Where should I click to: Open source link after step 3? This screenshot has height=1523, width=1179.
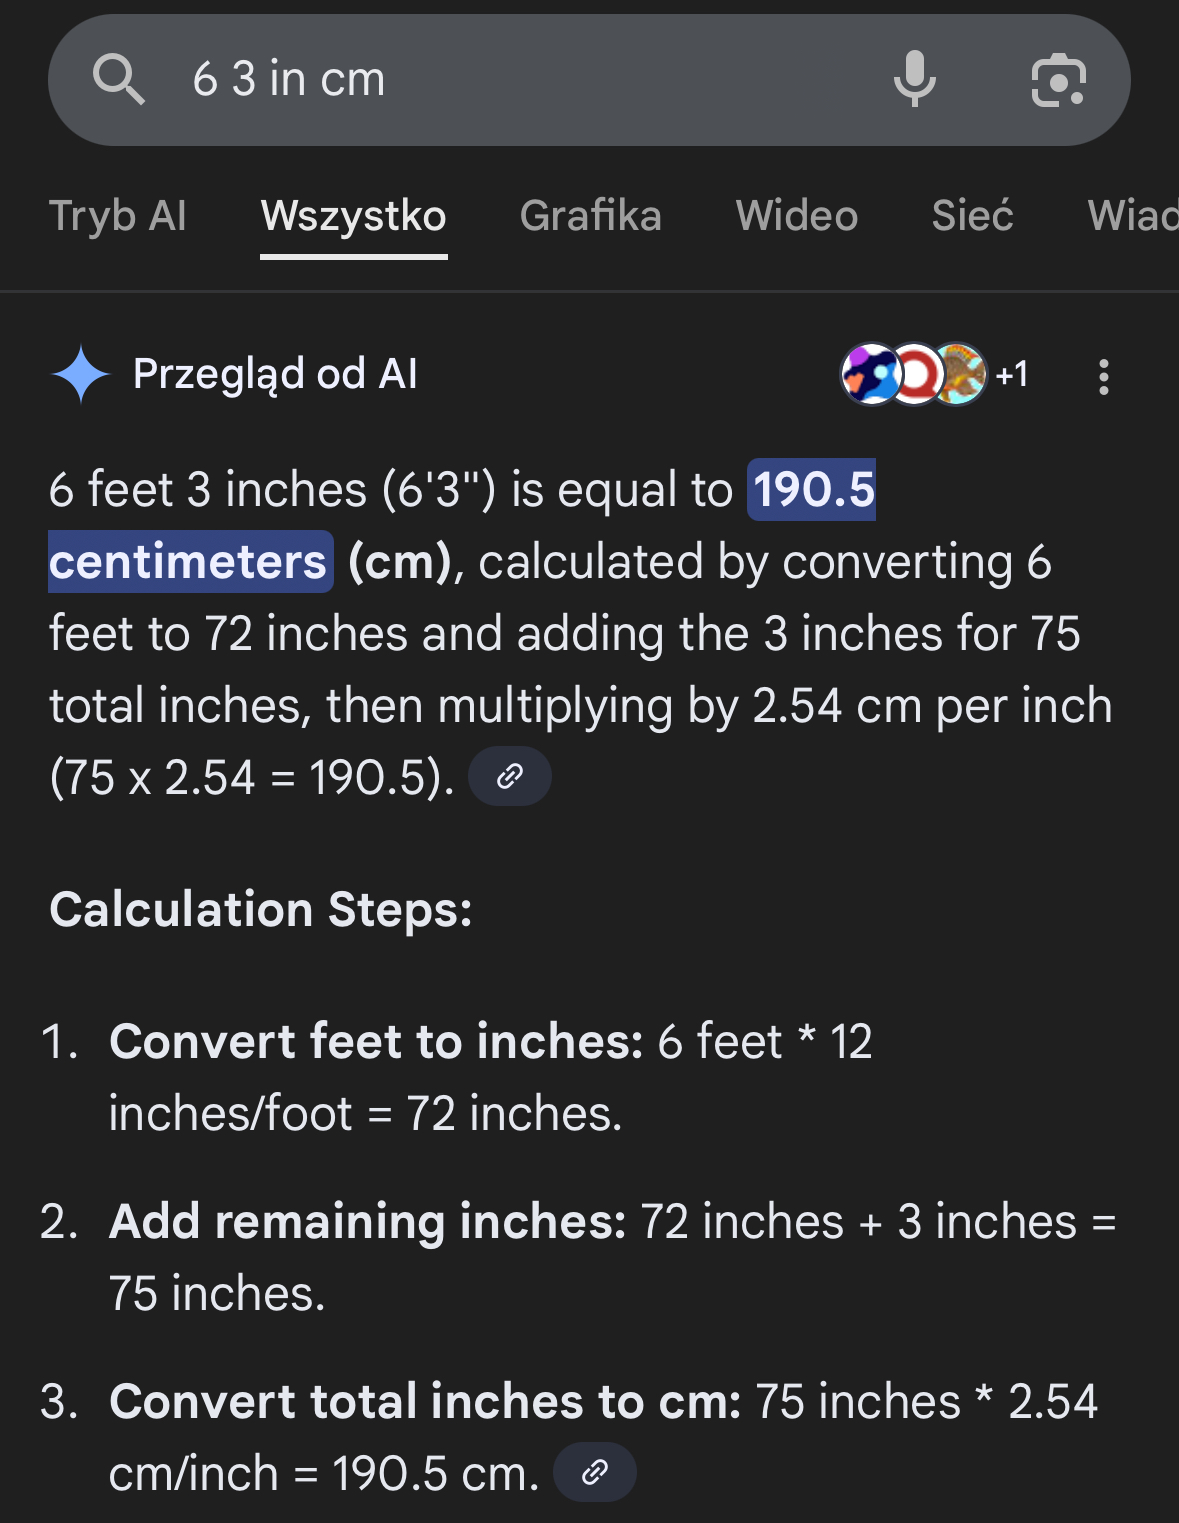pos(595,1472)
